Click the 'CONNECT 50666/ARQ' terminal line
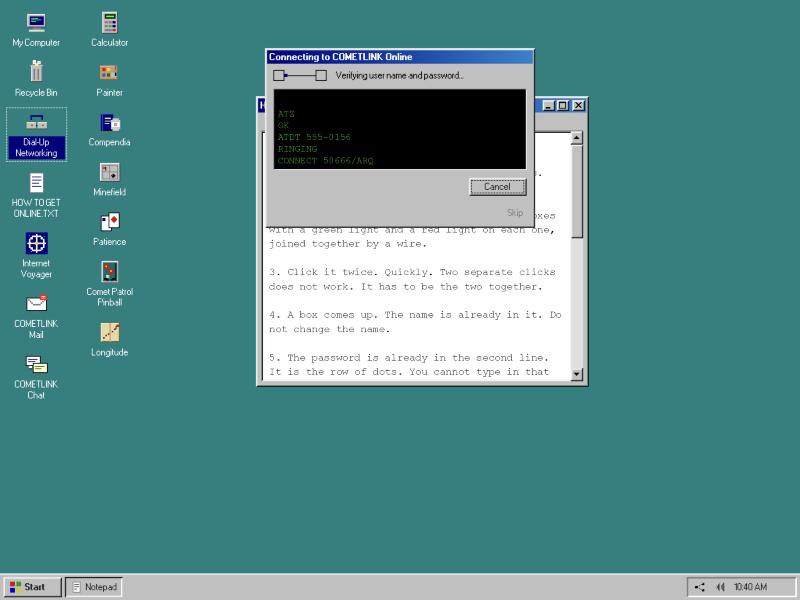 326,161
